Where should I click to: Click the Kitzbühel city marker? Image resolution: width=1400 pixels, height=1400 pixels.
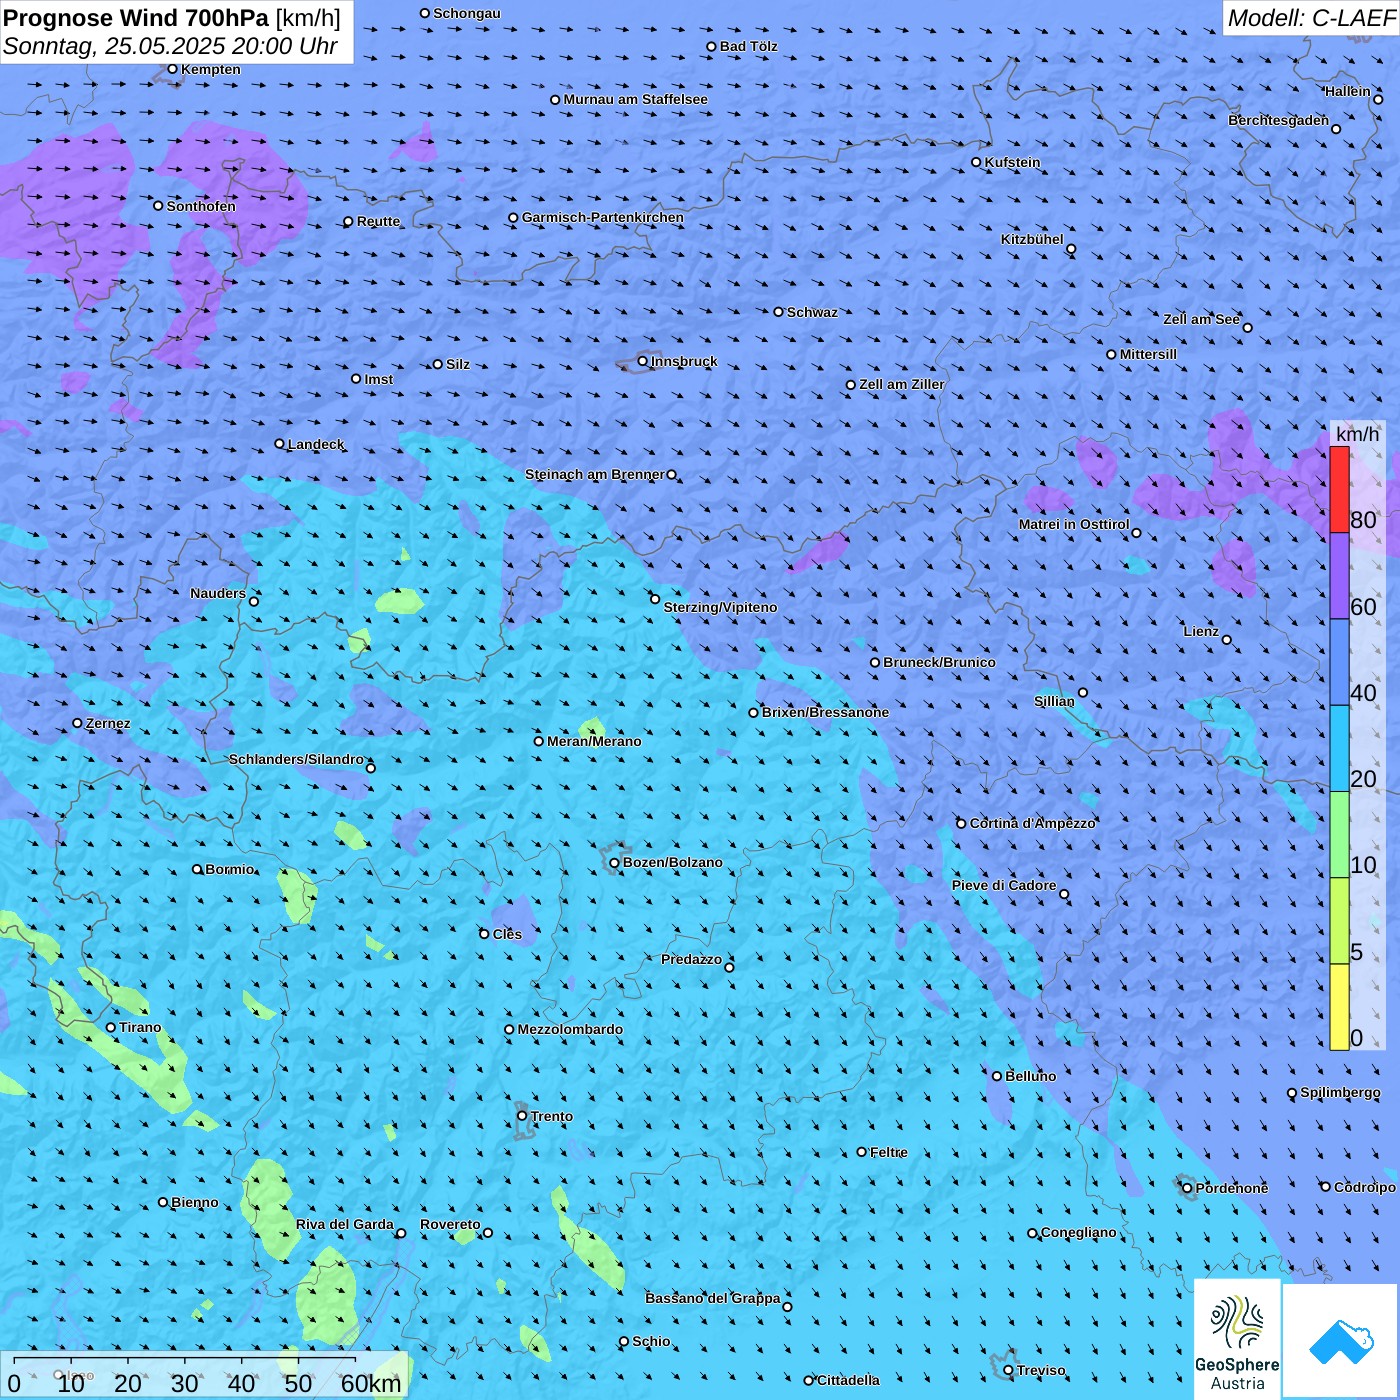coord(1071,249)
